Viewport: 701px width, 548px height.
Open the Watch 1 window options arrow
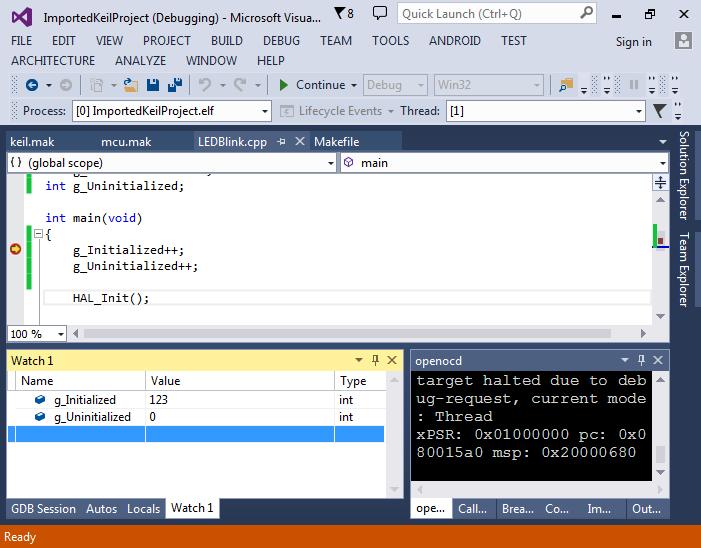[x=359, y=360]
